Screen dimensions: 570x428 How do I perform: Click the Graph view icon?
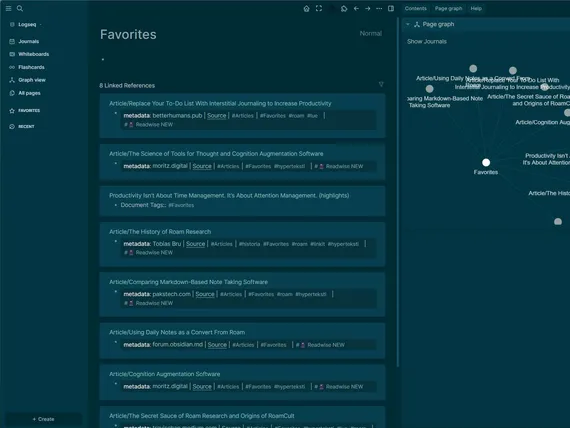(12, 80)
